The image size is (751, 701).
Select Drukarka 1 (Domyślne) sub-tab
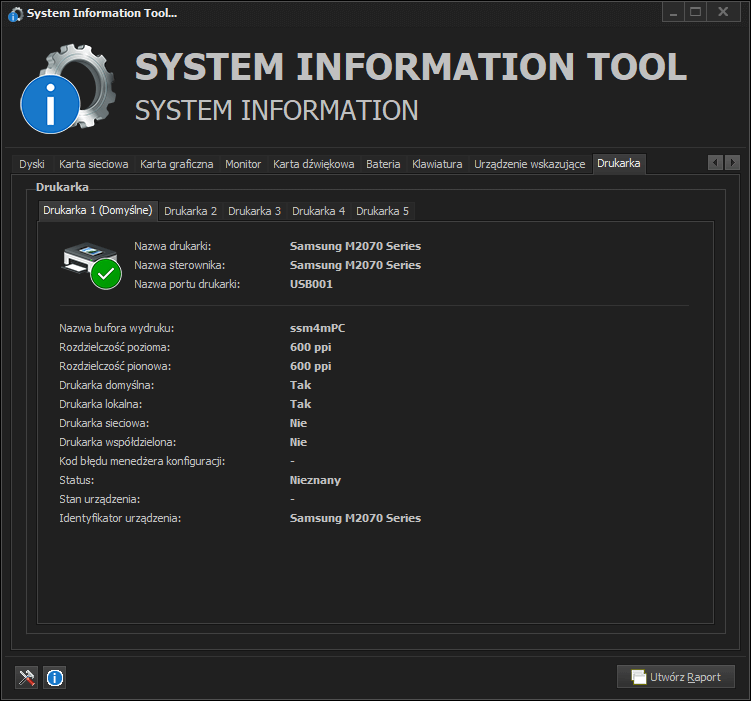coord(98,210)
